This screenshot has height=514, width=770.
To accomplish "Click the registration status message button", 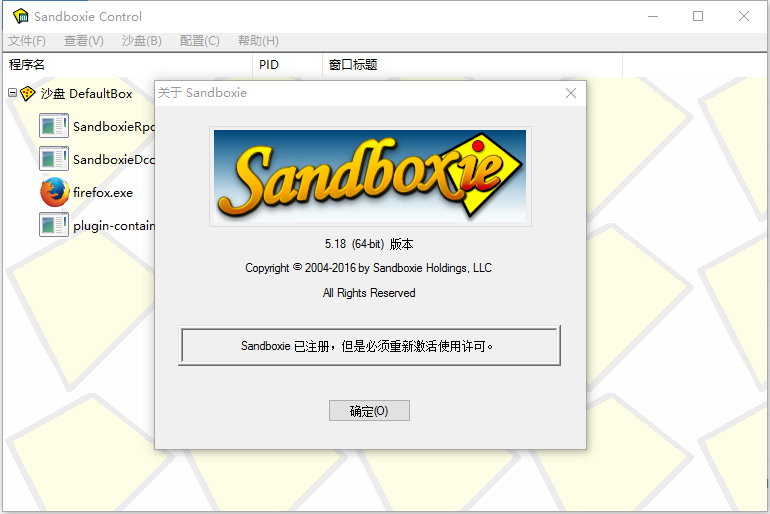I will click(x=369, y=346).
